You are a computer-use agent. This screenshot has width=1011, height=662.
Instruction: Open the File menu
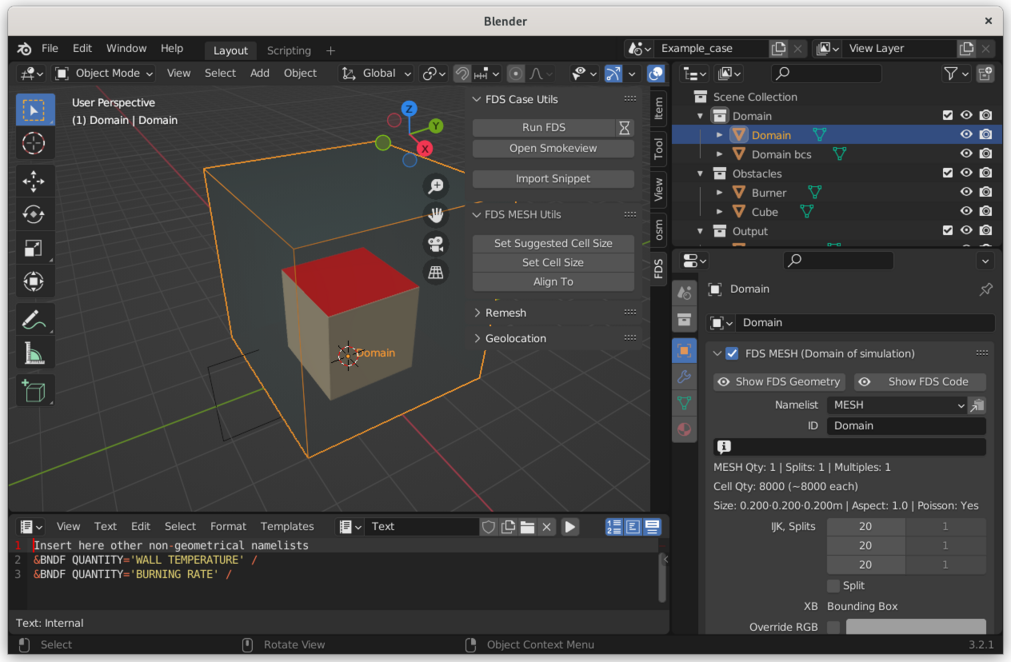[x=50, y=48]
